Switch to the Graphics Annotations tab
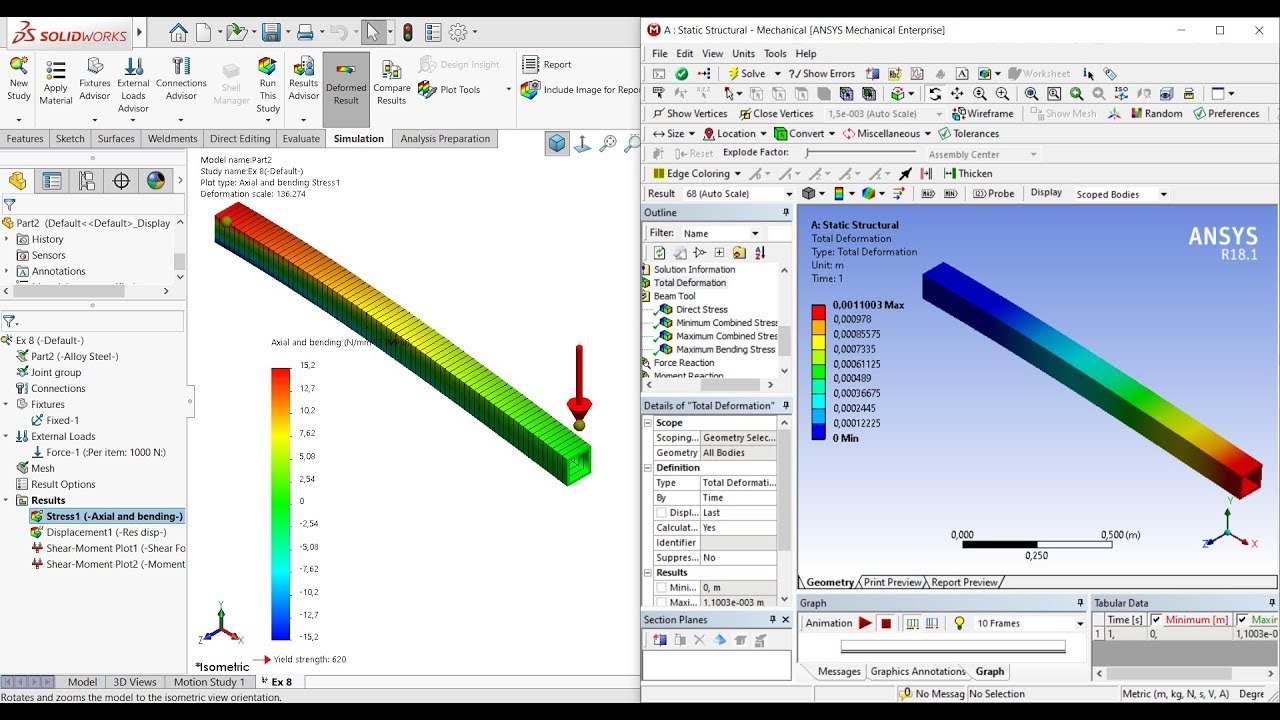The height and width of the screenshot is (720, 1280). coord(918,671)
